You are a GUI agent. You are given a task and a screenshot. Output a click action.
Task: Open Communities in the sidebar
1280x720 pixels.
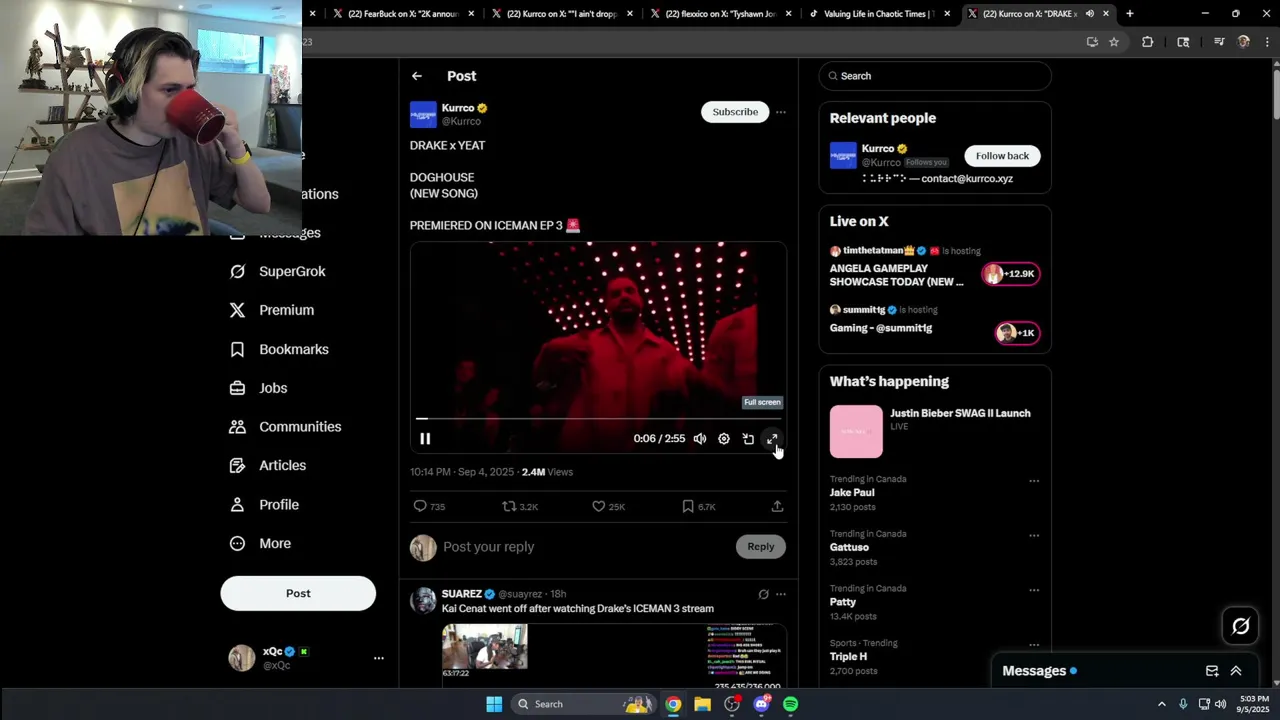pos(285,427)
